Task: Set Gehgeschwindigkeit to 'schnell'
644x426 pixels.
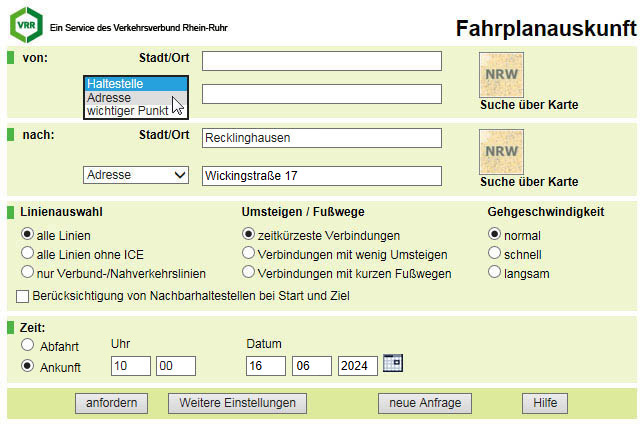Action: coord(494,253)
